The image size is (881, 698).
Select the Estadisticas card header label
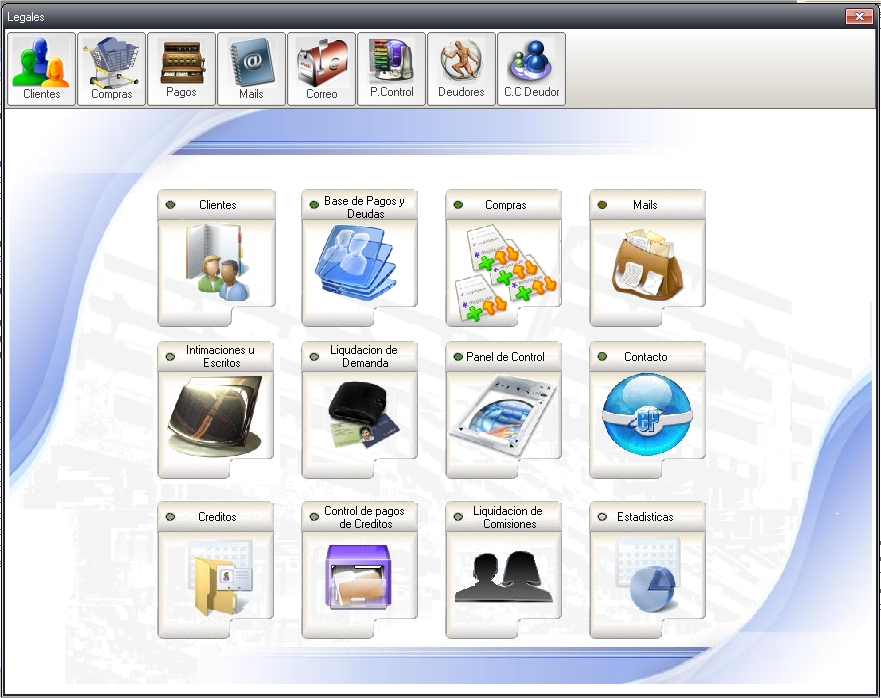coord(645,517)
